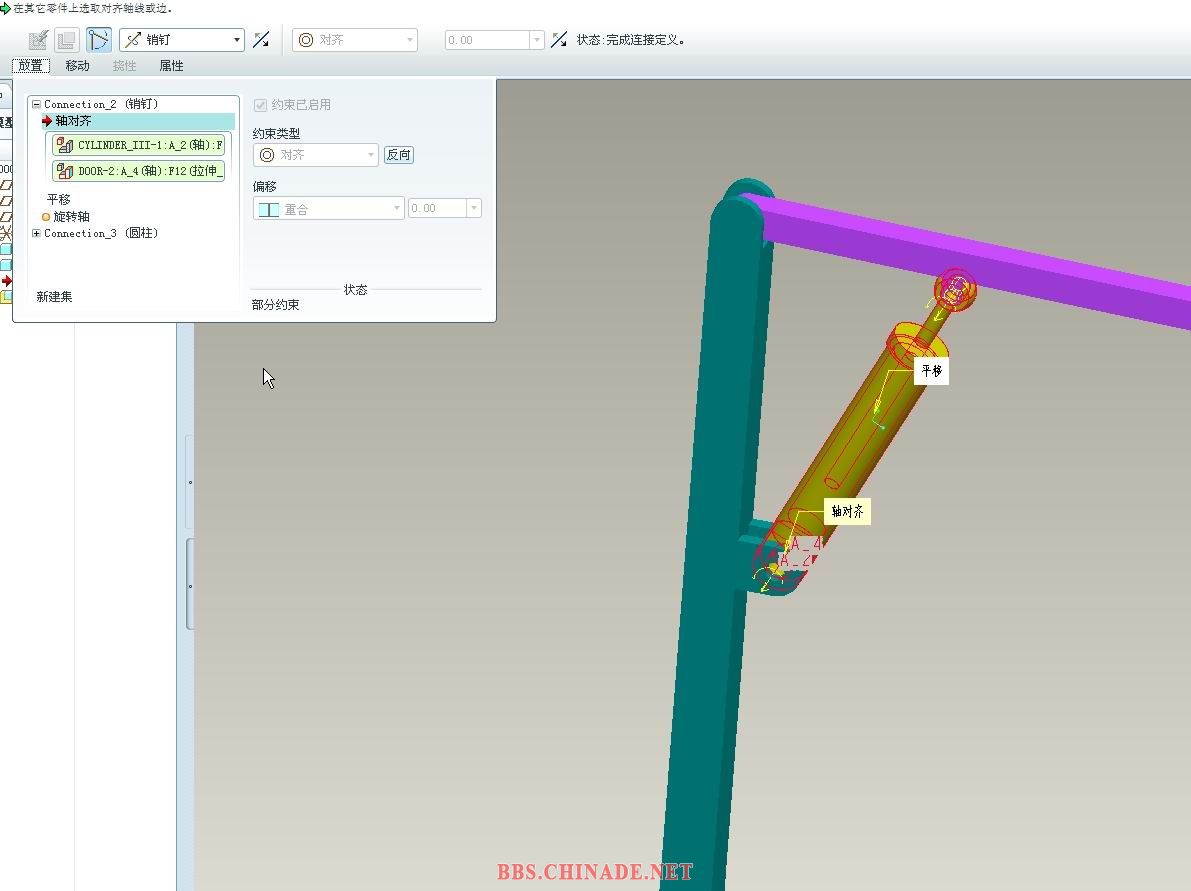Select the DOOR-2:A_4 axis reference
This screenshot has height=891, width=1191.
point(140,171)
